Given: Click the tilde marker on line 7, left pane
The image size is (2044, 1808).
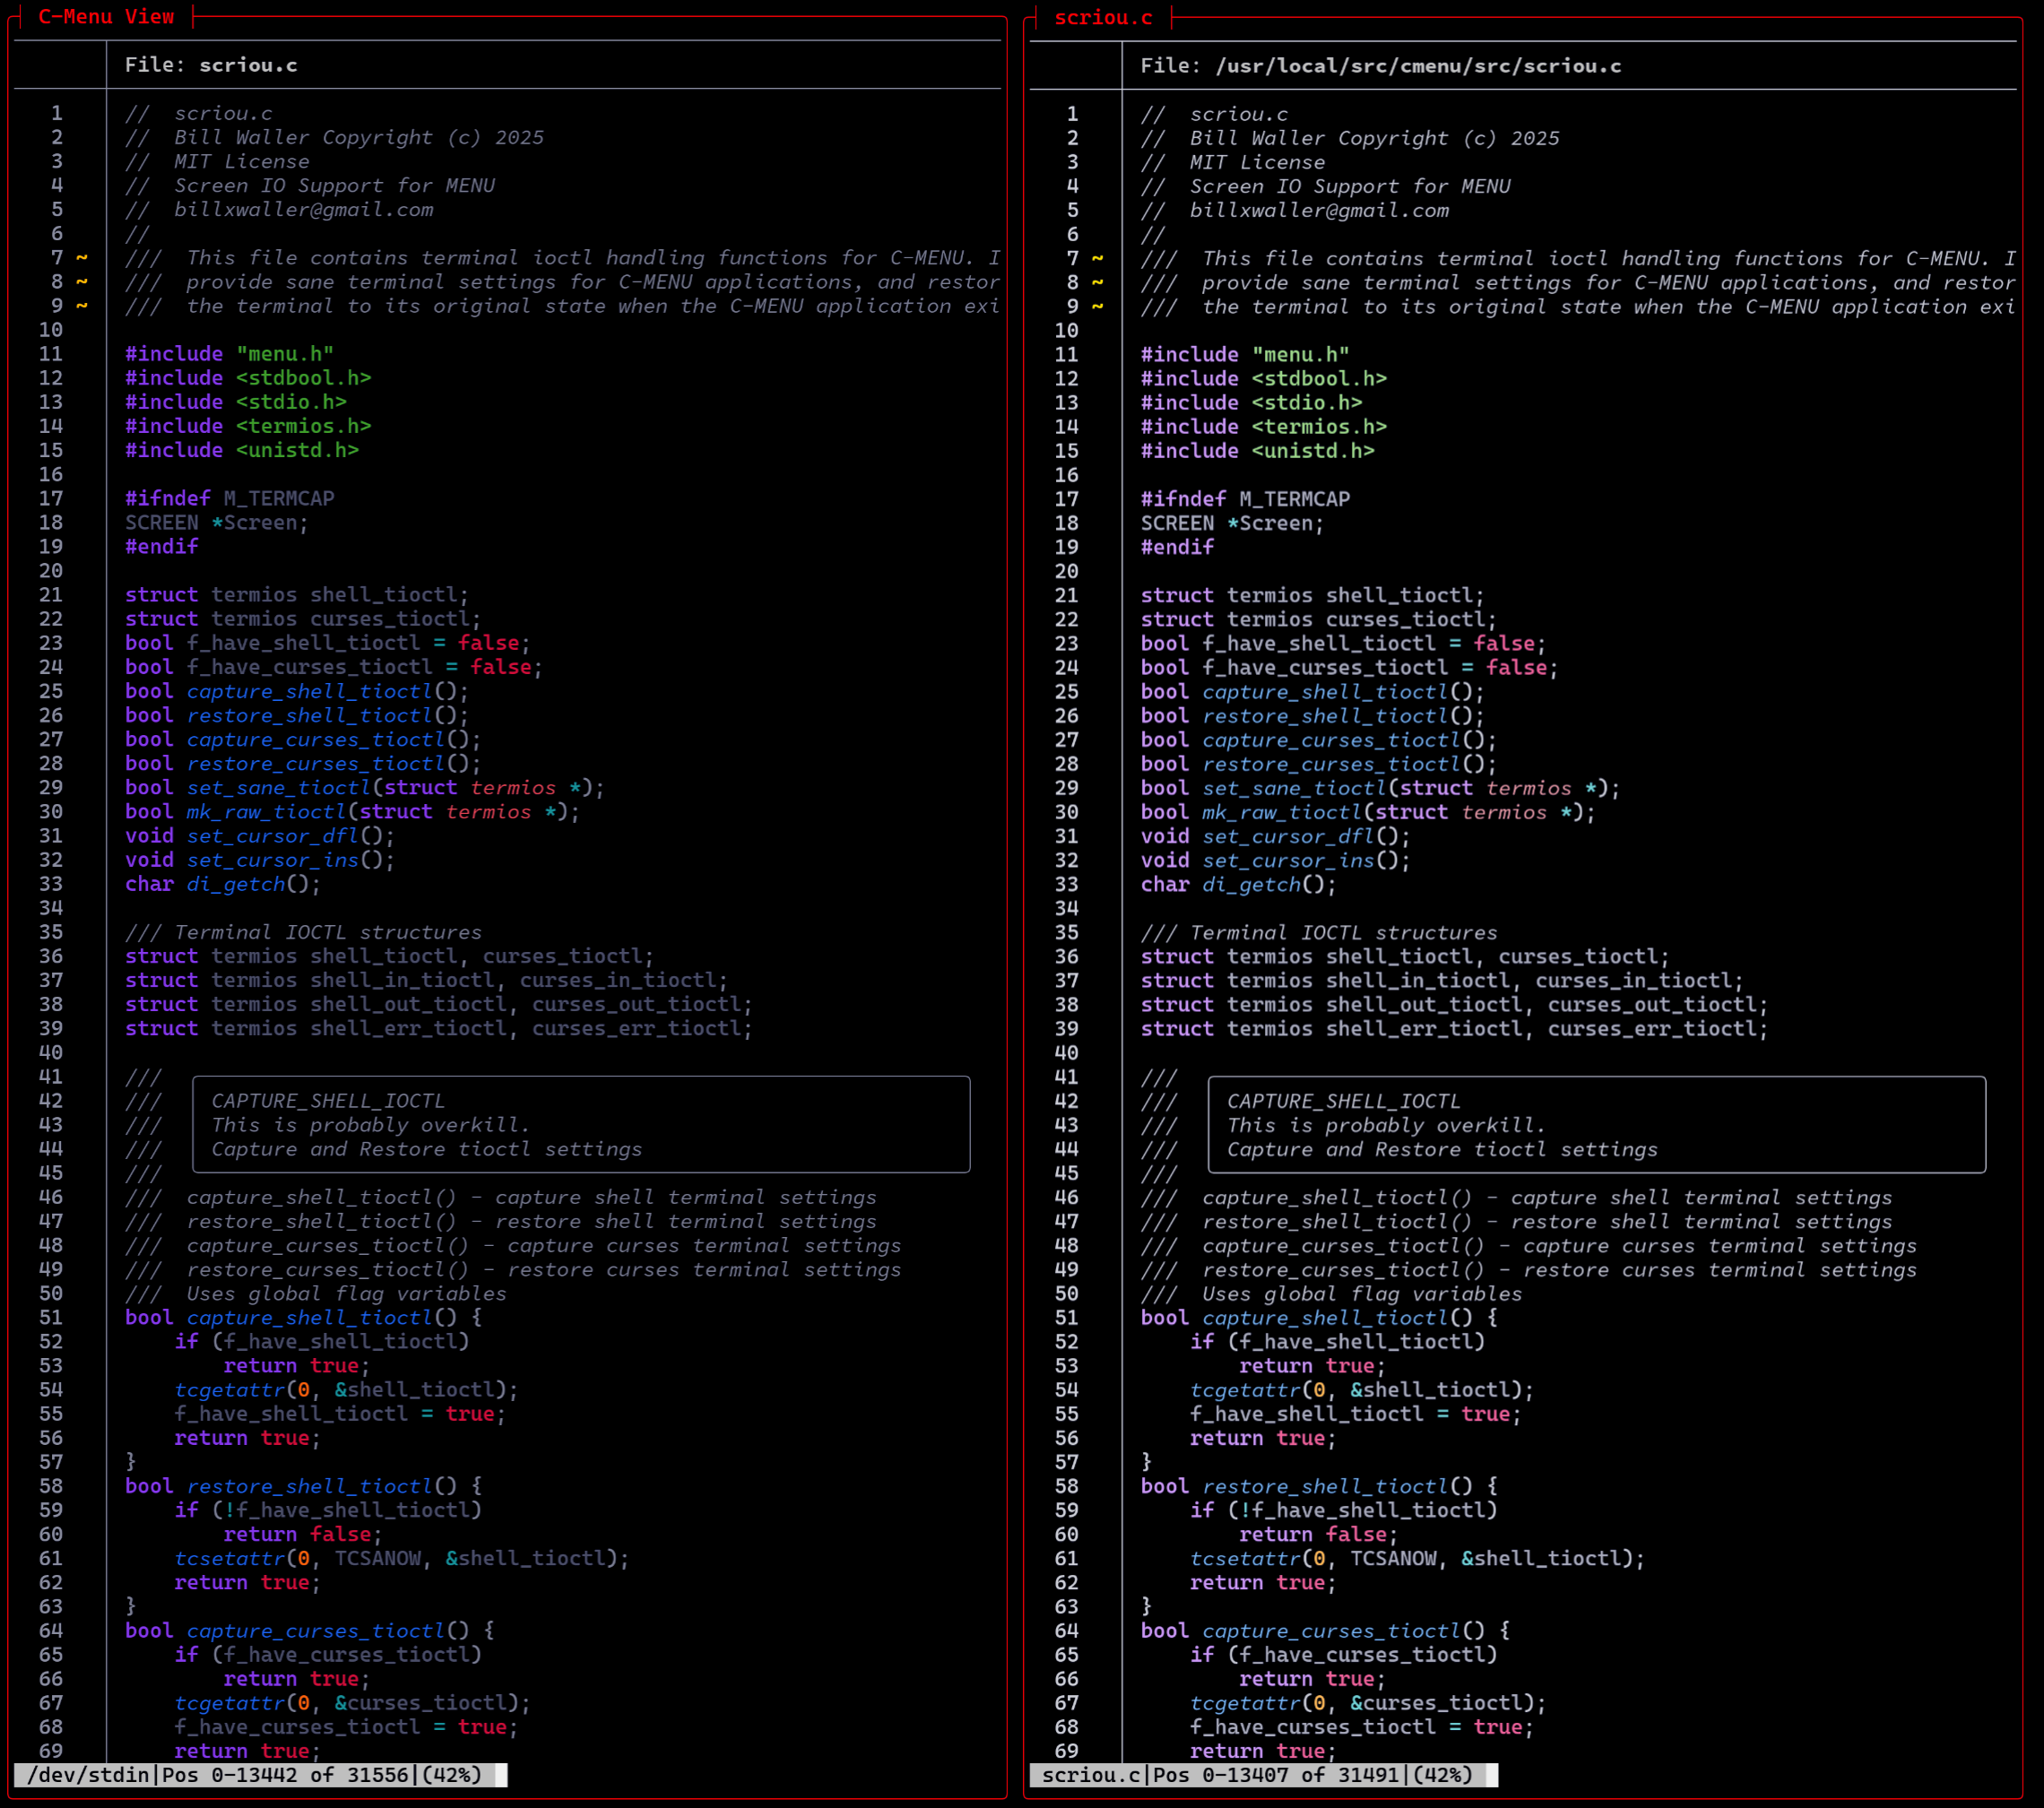Looking at the screenshot, I should pyautogui.click(x=82, y=258).
